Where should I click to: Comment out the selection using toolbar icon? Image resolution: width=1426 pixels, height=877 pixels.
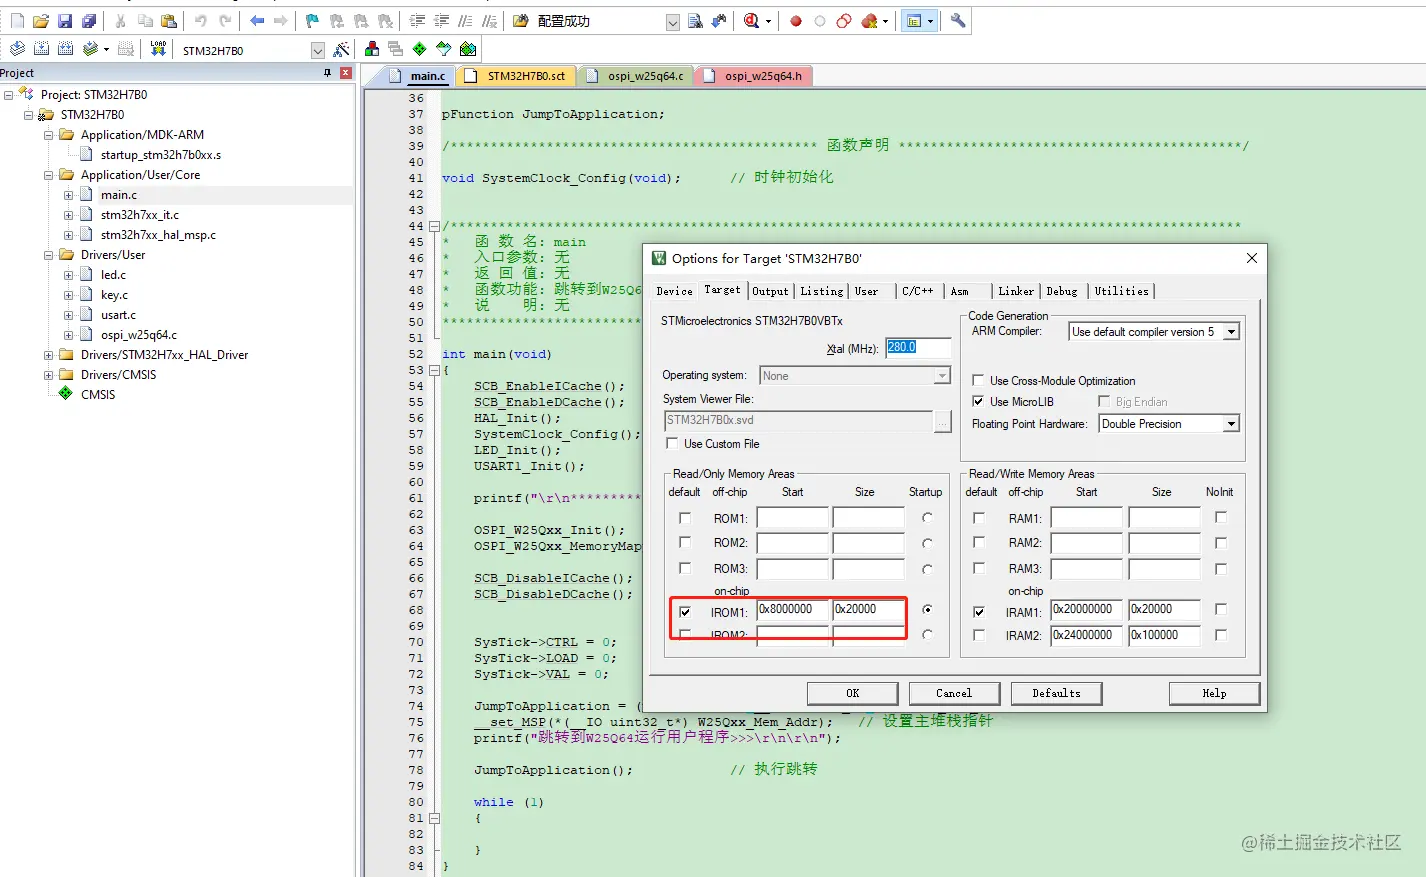pyautogui.click(x=465, y=21)
